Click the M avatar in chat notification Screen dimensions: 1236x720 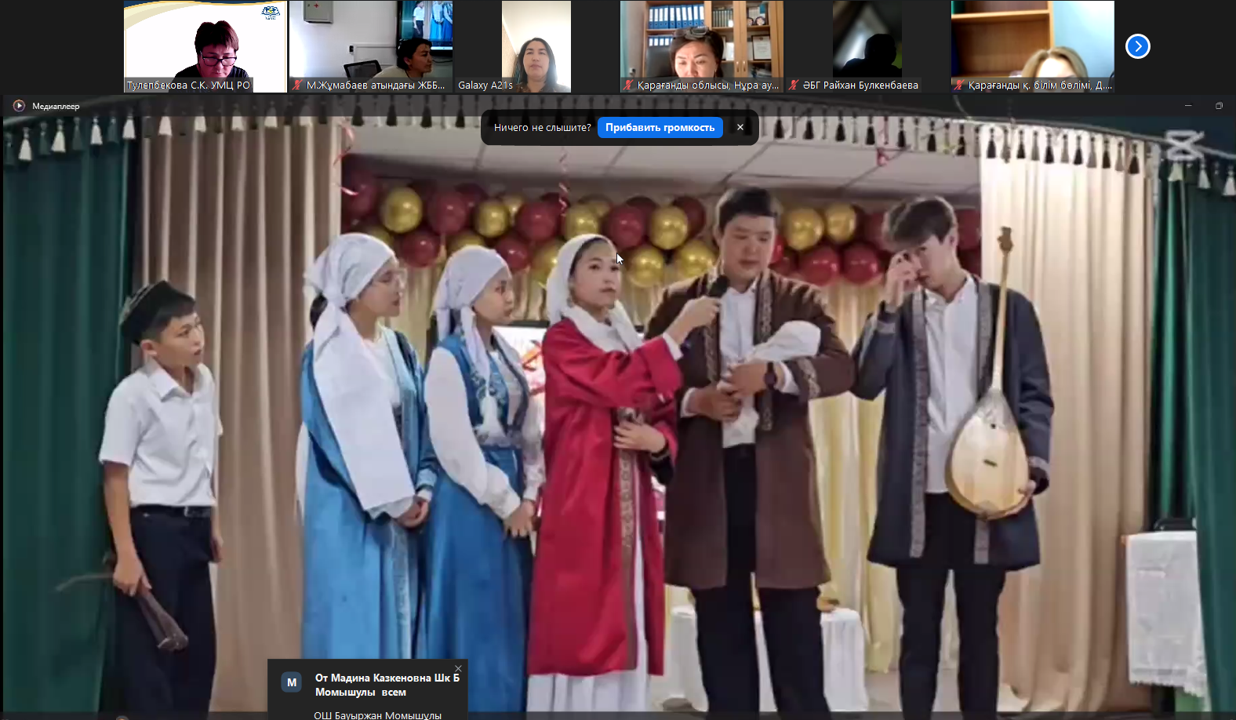tap(291, 682)
